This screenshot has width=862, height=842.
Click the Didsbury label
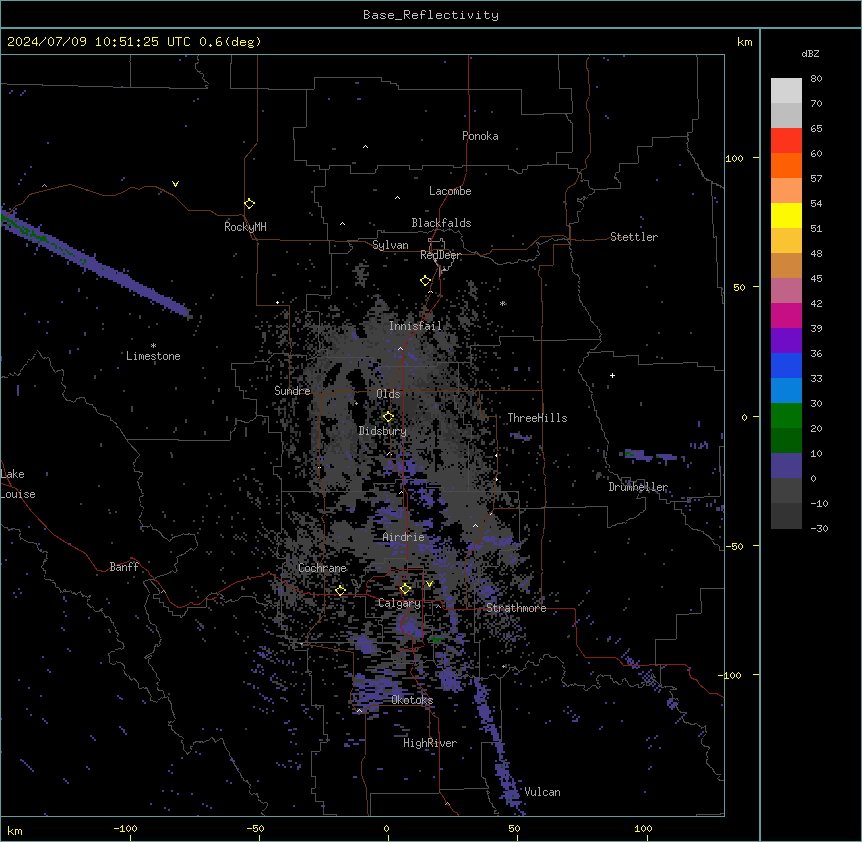pos(383,431)
